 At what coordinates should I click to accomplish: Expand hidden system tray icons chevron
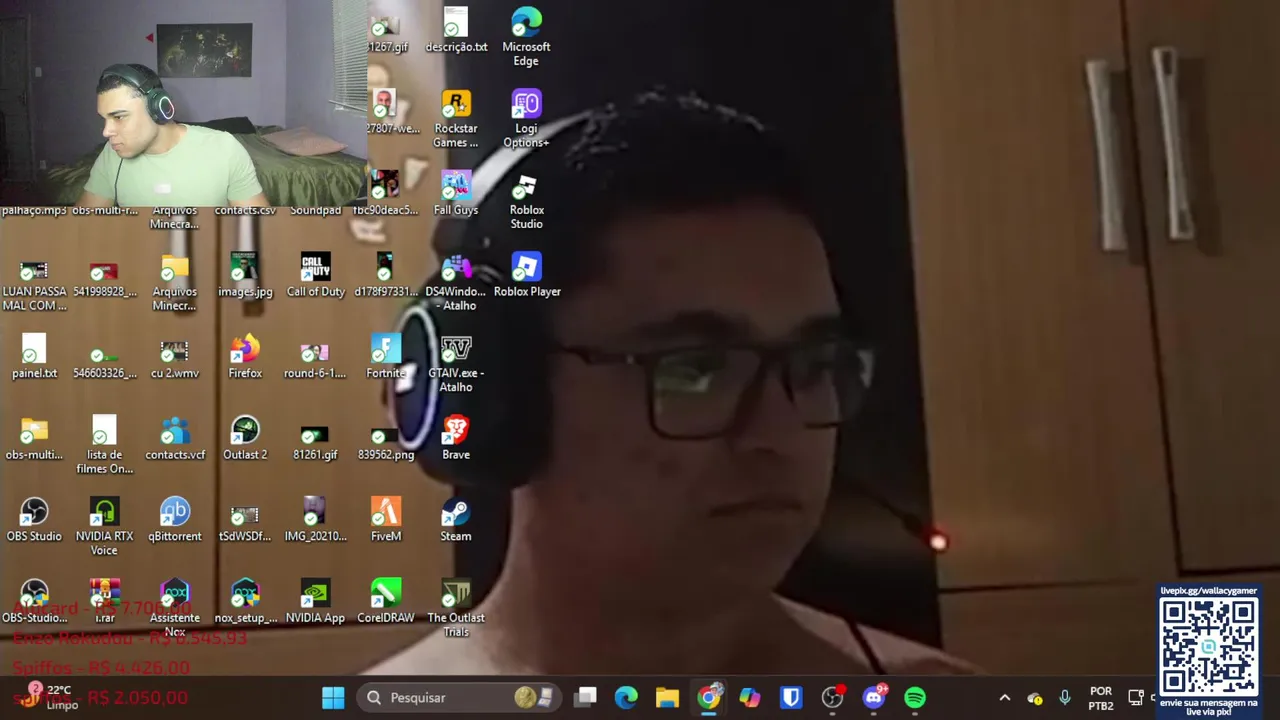pos(1005,698)
